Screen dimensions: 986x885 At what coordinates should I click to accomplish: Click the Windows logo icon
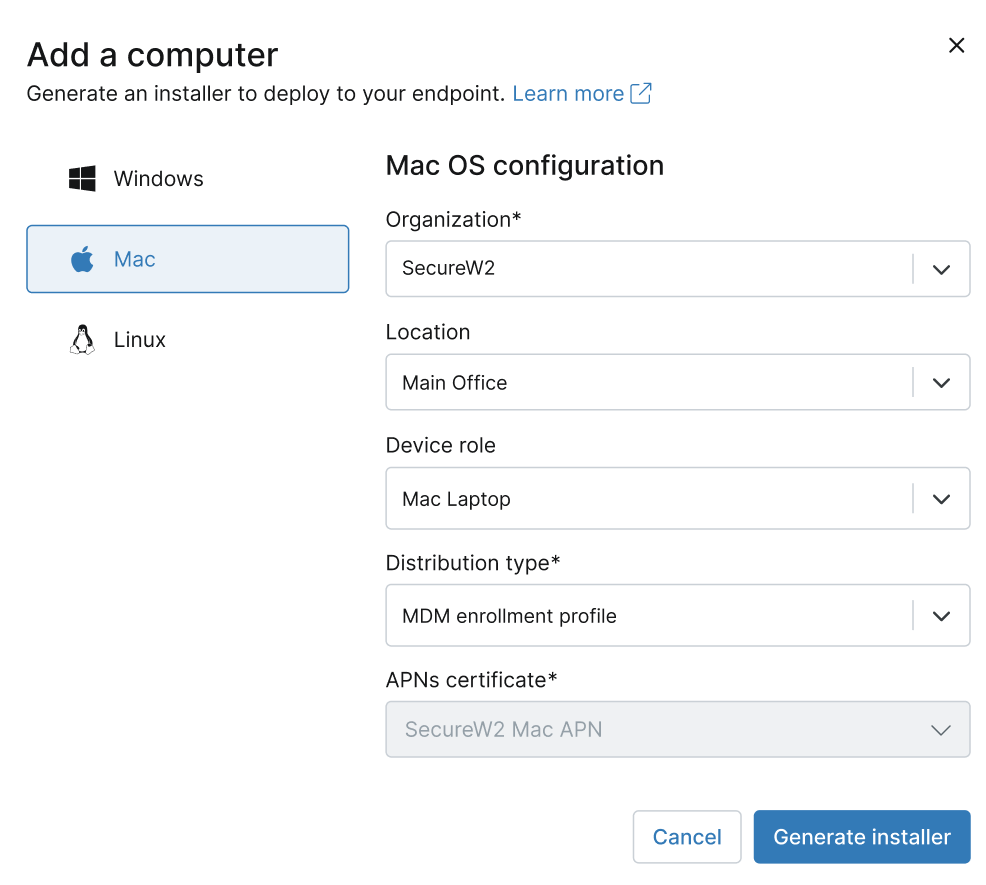click(82, 179)
